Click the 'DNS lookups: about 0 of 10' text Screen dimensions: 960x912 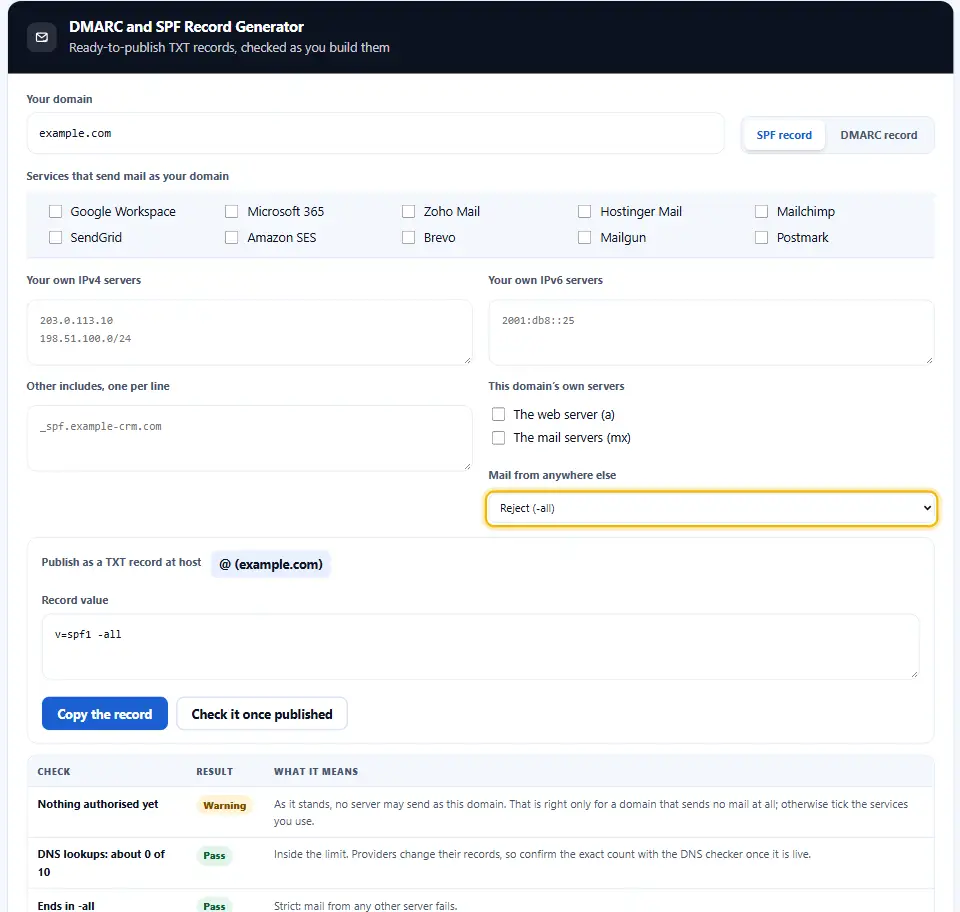click(x=101, y=863)
